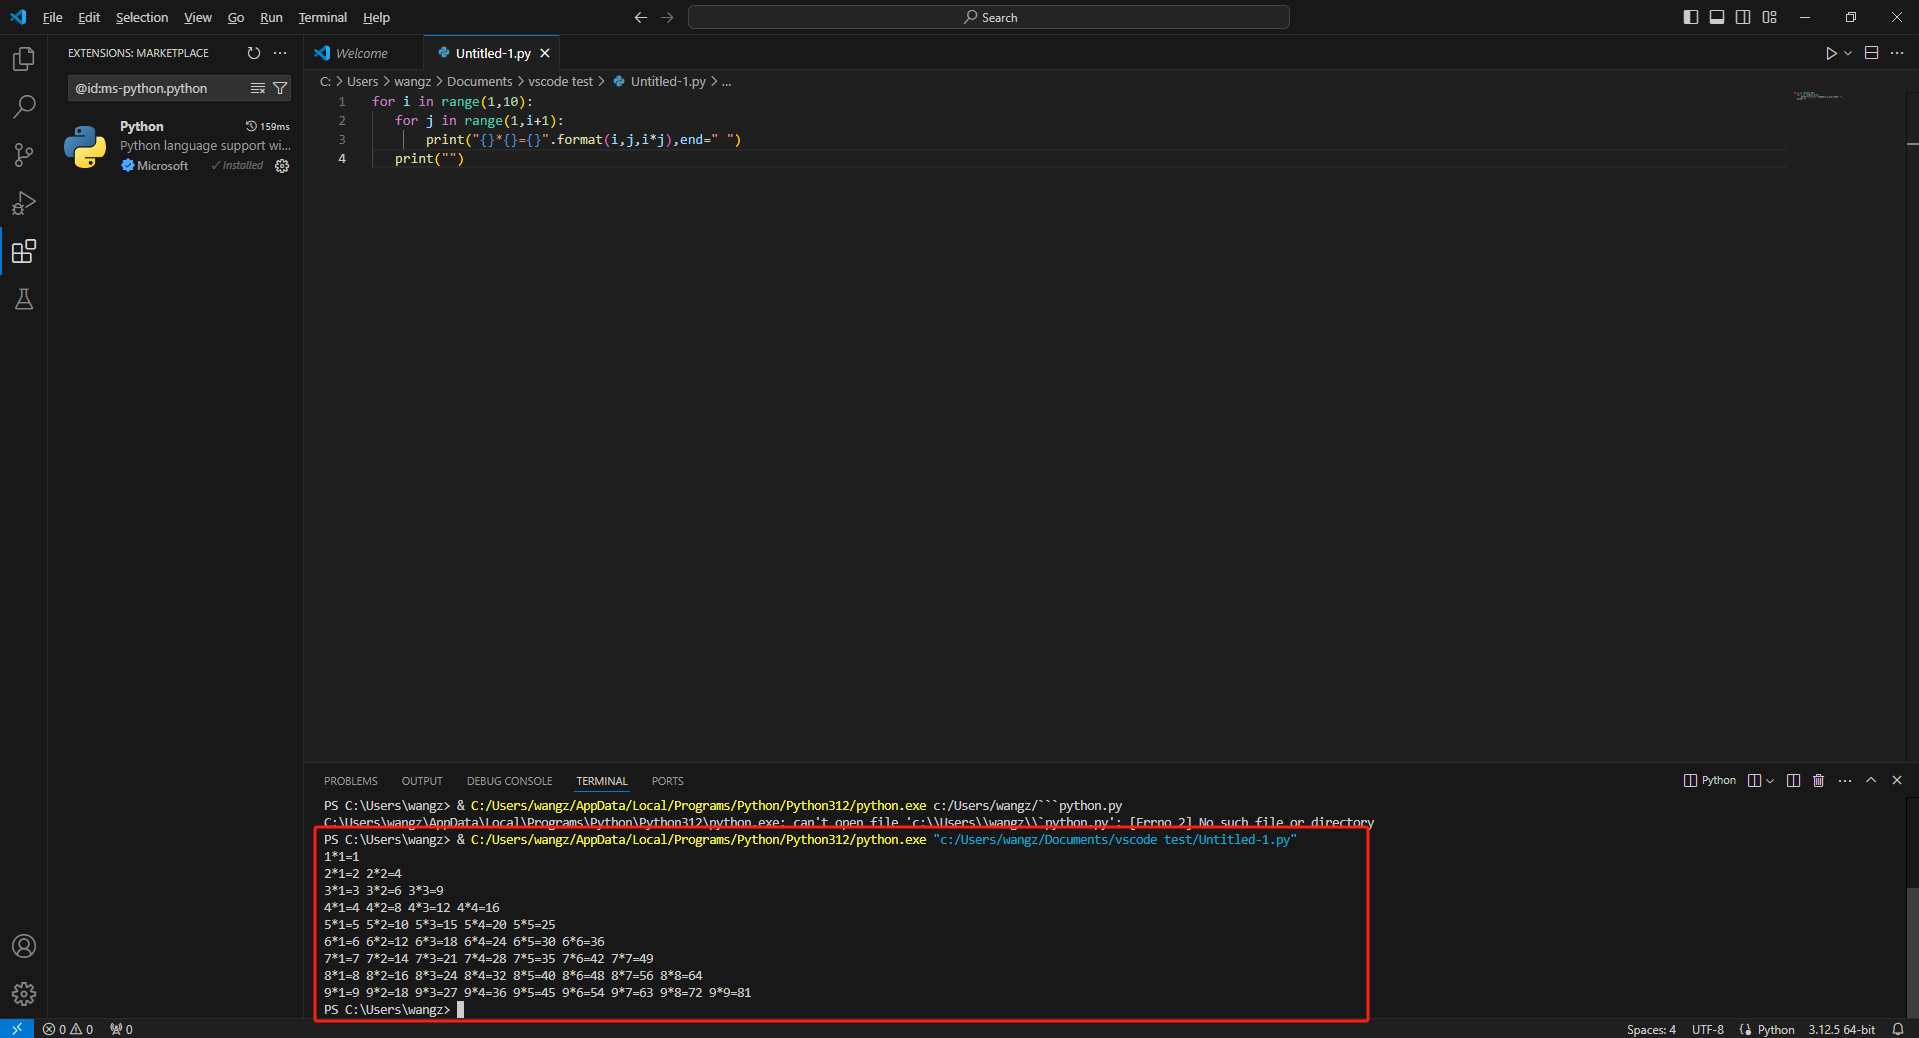Open Python extension manage gear
1919x1038 pixels.
[x=282, y=166]
